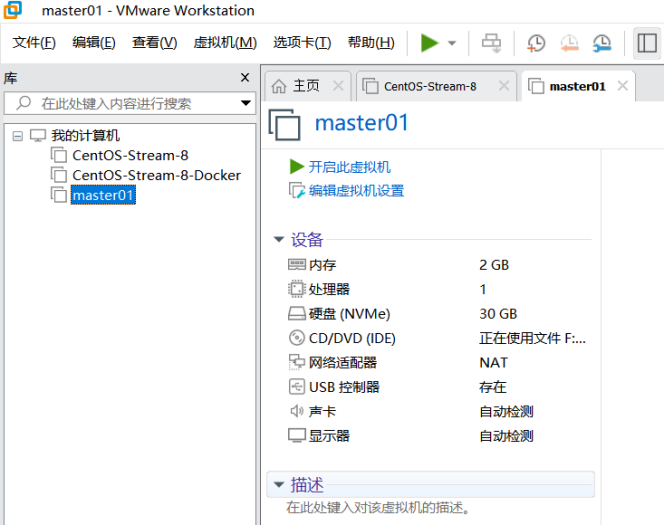Open the 选项卡(T) menu
This screenshot has width=664, height=526.
[302, 42]
